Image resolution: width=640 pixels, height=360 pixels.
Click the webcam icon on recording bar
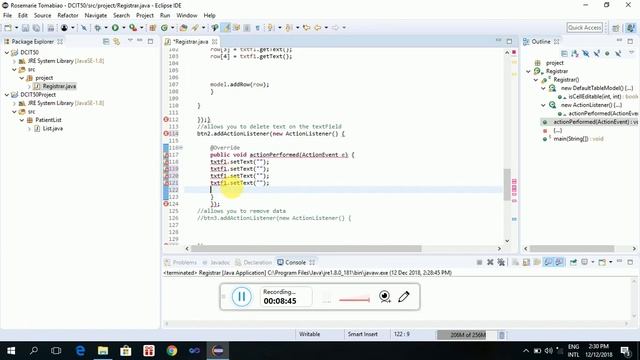click(x=384, y=296)
